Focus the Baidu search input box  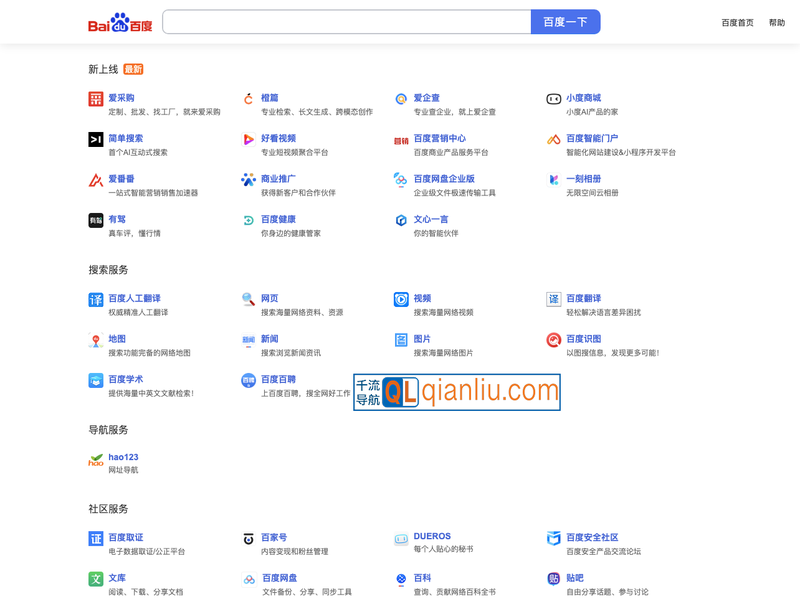[x=346, y=22]
